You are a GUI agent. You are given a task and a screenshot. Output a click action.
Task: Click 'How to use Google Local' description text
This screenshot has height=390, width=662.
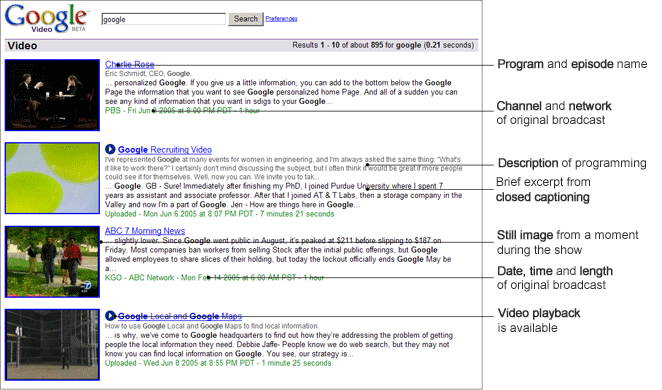212,326
